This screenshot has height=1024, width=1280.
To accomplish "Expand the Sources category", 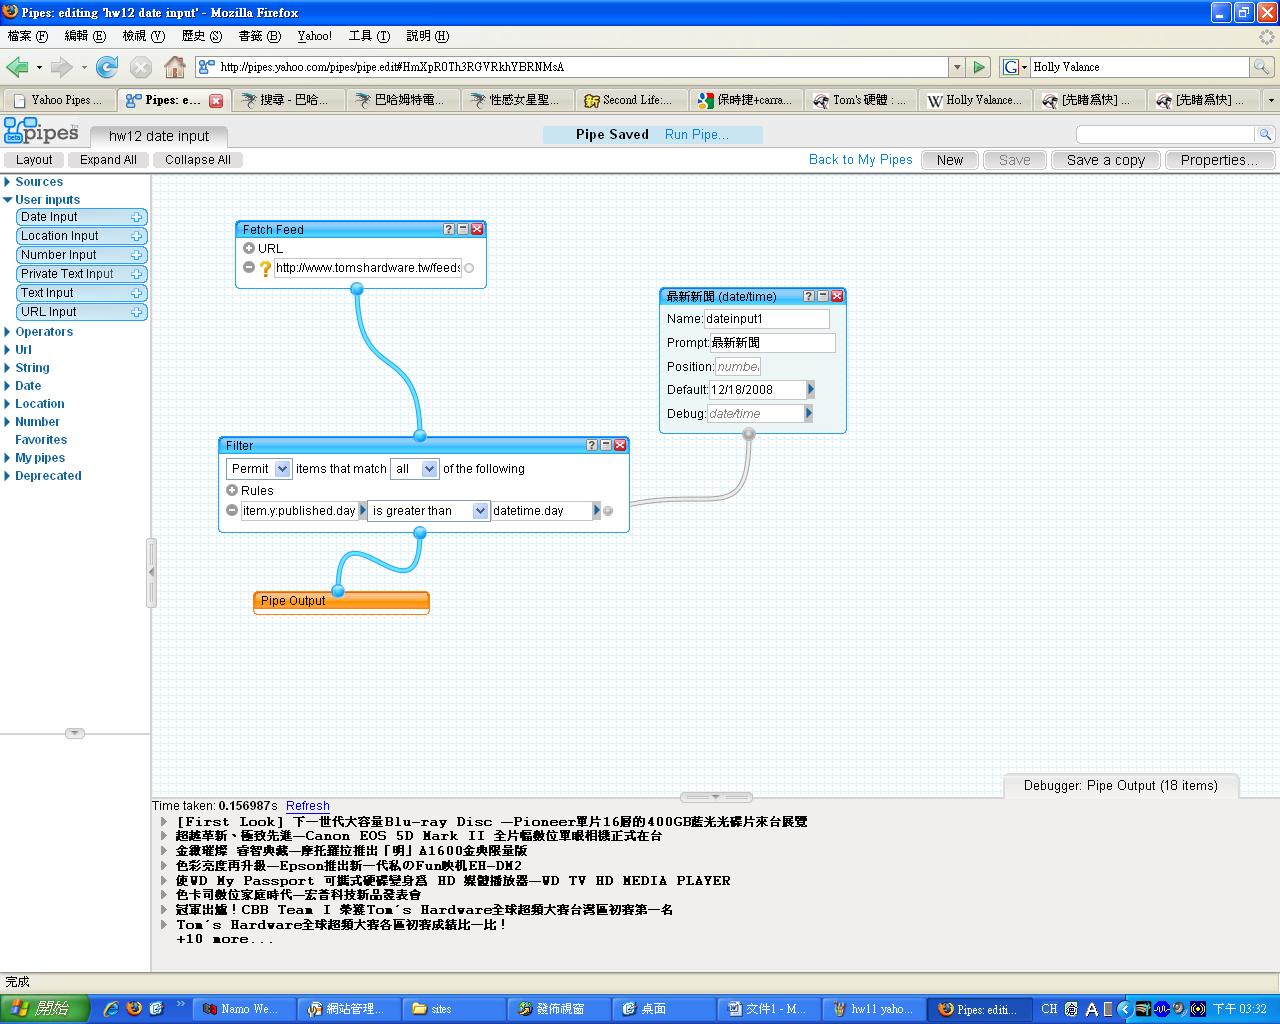I will pos(8,182).
